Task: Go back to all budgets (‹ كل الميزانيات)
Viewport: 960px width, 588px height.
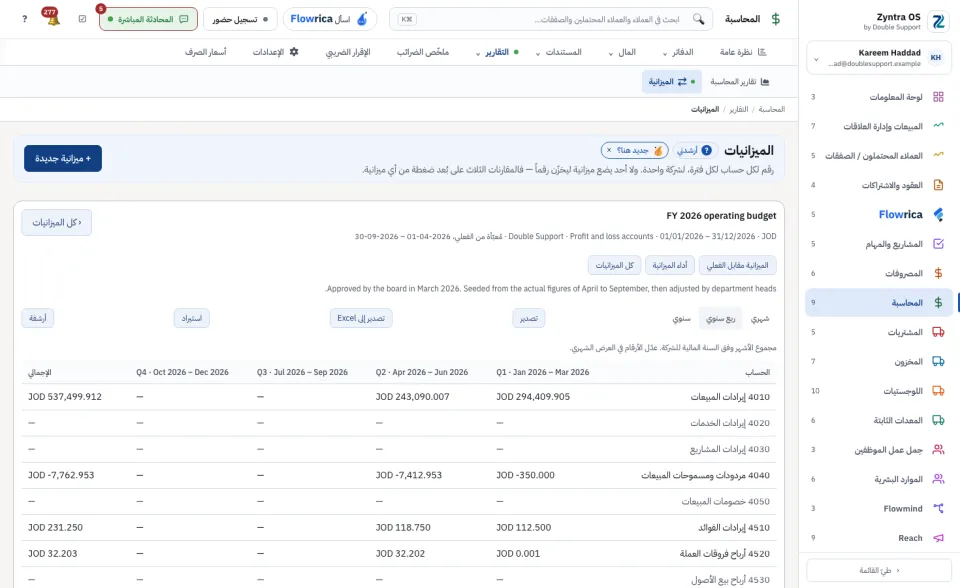Action: [x=56, y=222]
